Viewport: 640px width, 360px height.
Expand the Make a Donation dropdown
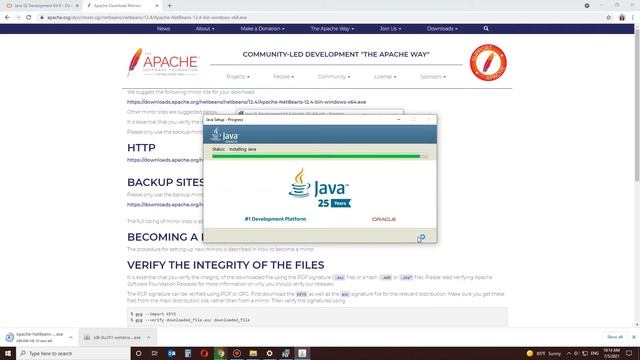coord(262,29)
